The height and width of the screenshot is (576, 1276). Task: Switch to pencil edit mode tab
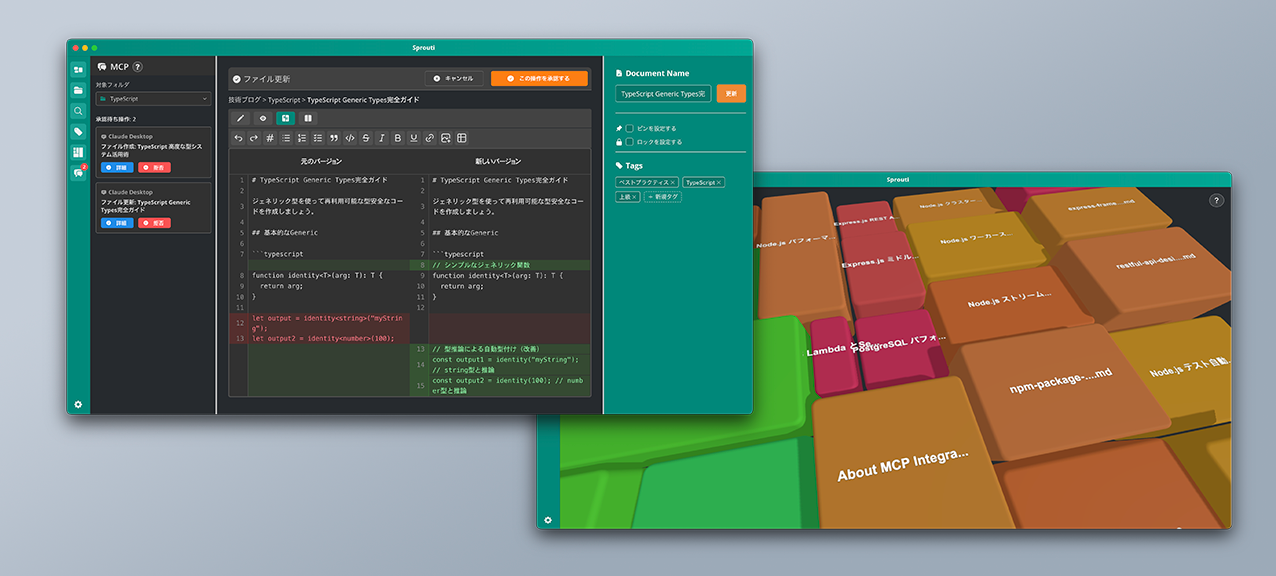(240, 118)
